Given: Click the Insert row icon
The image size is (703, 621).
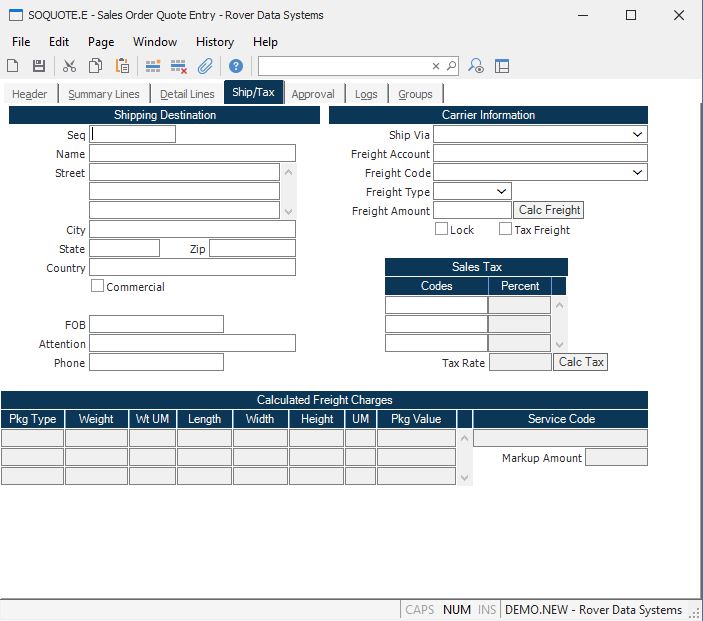Looking at the screenshot, I should pos(153,66).
